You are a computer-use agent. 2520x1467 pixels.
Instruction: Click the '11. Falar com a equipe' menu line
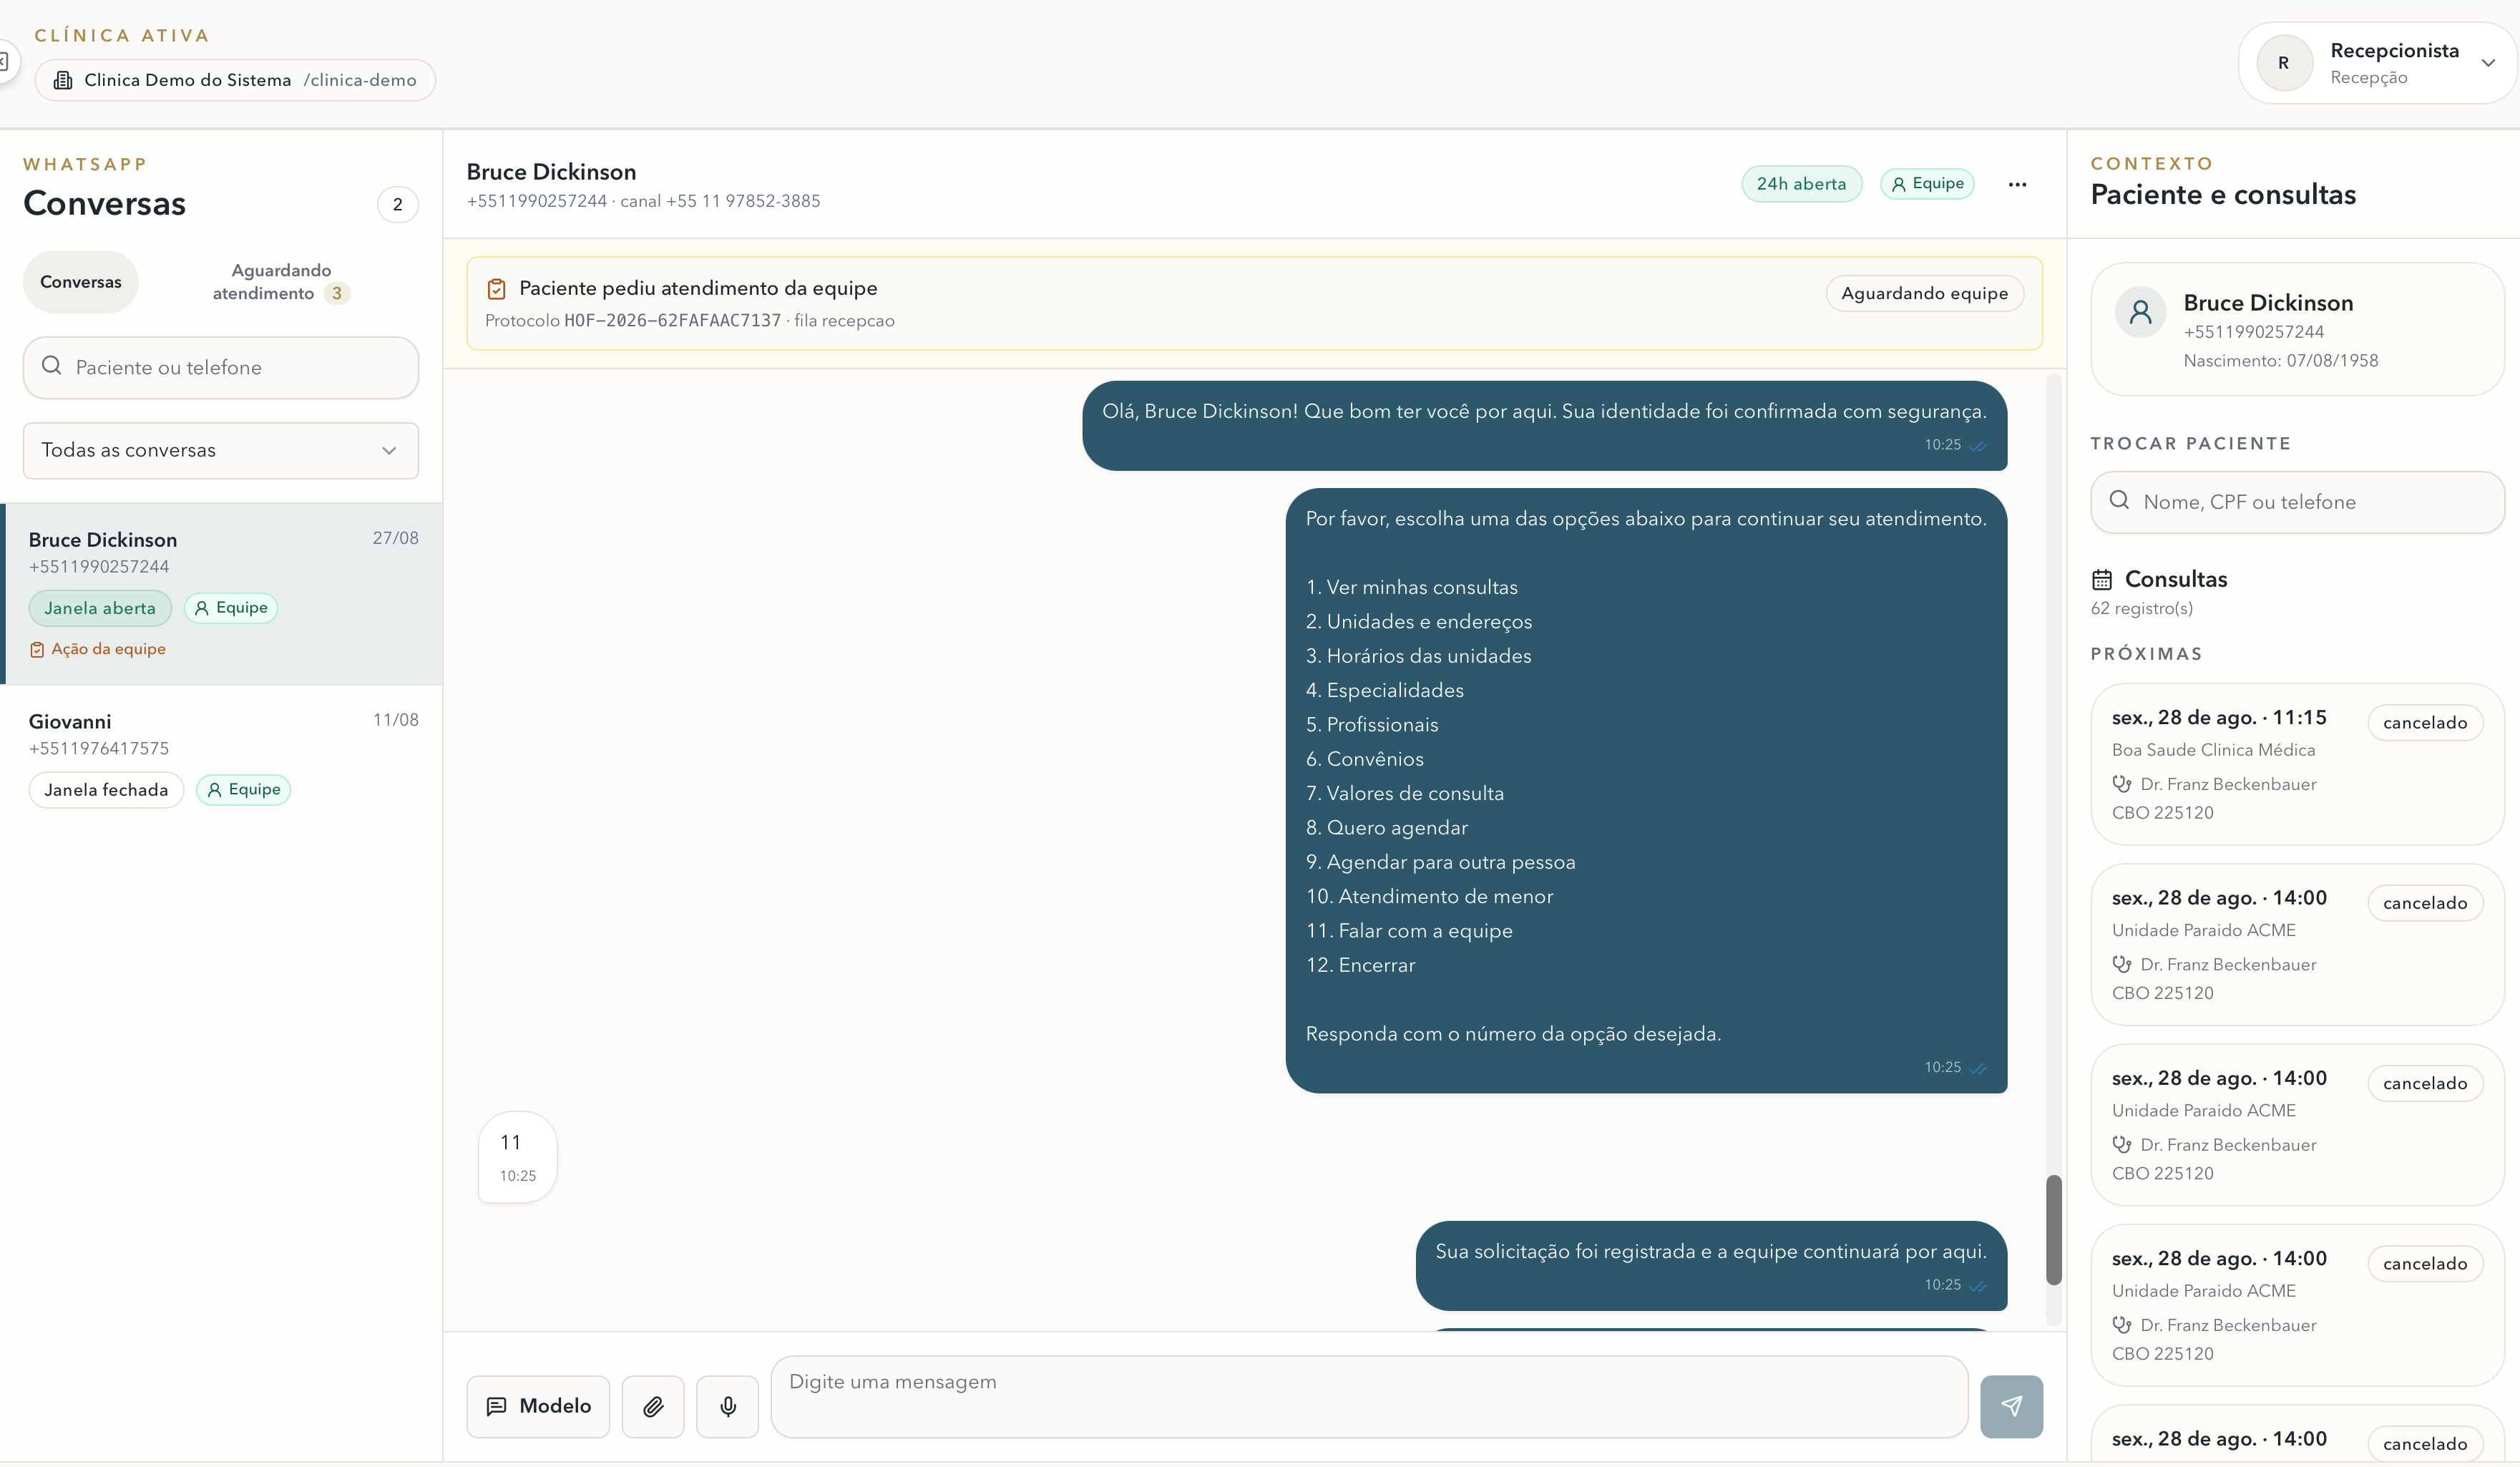click(1409, 931)
